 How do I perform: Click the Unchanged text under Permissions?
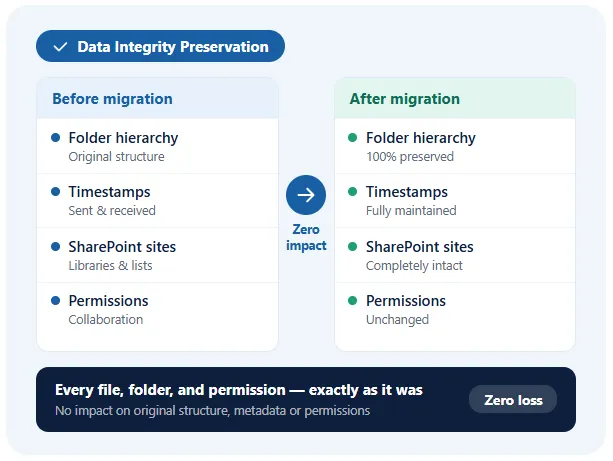coord(397,320)
